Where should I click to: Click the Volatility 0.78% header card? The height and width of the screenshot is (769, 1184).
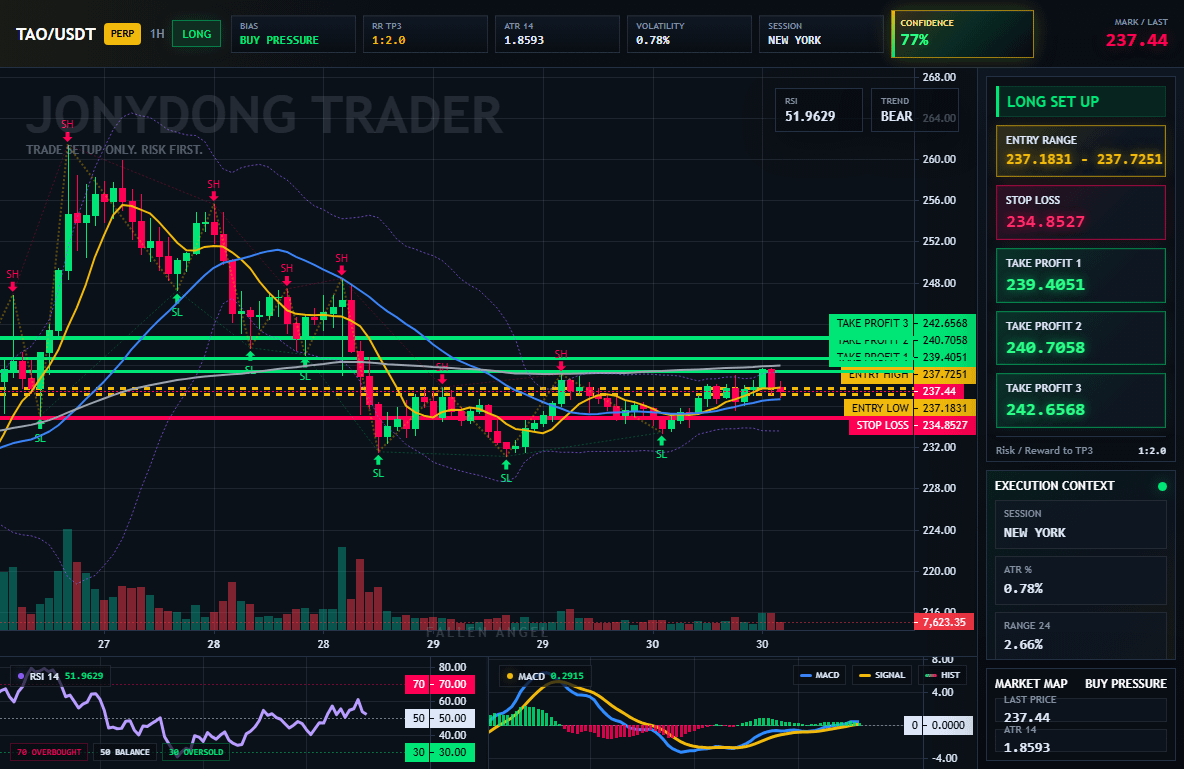pos(689,34)
